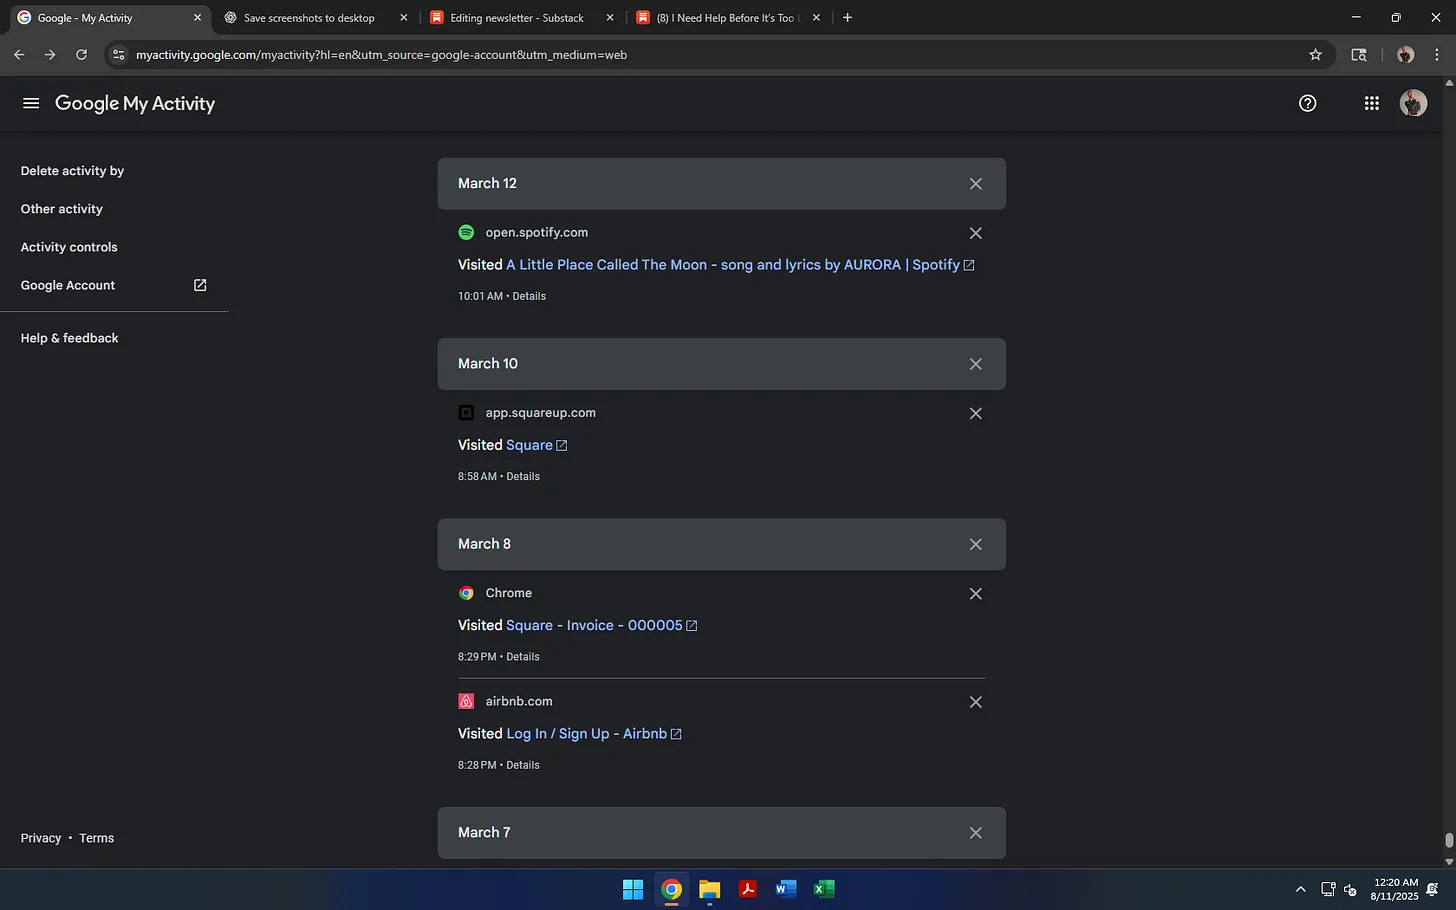Open the Windows Start menu
The width and height of the screenshot is (1456, 910).
pyautogui.click(x=633, y=889)
